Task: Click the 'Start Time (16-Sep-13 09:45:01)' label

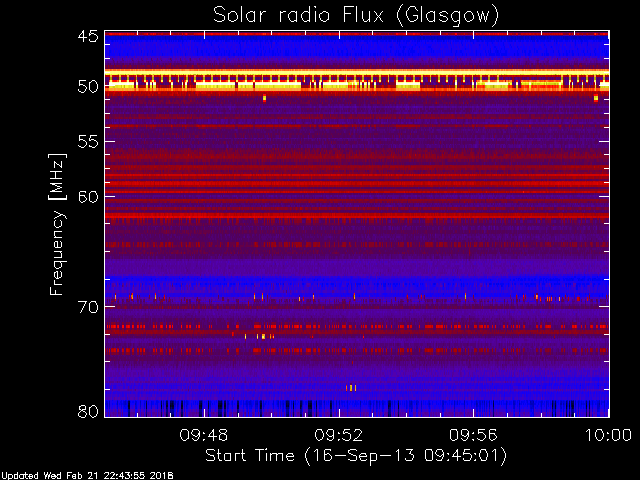Action: 356,456
